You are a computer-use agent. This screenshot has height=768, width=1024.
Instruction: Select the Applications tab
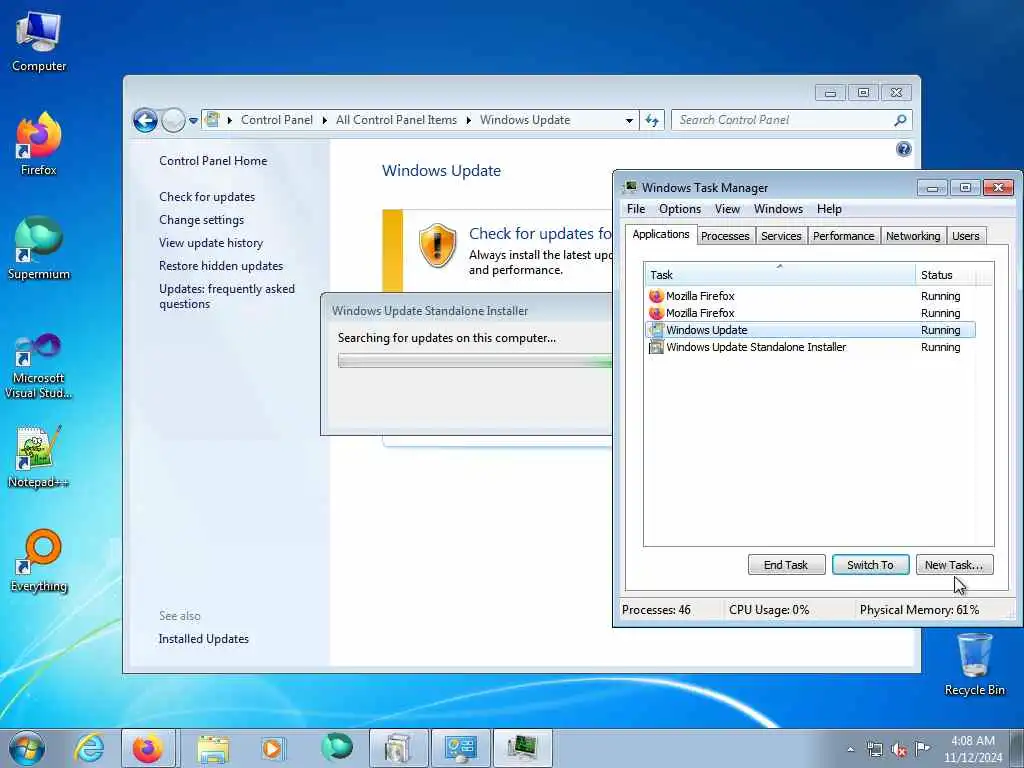660,234
